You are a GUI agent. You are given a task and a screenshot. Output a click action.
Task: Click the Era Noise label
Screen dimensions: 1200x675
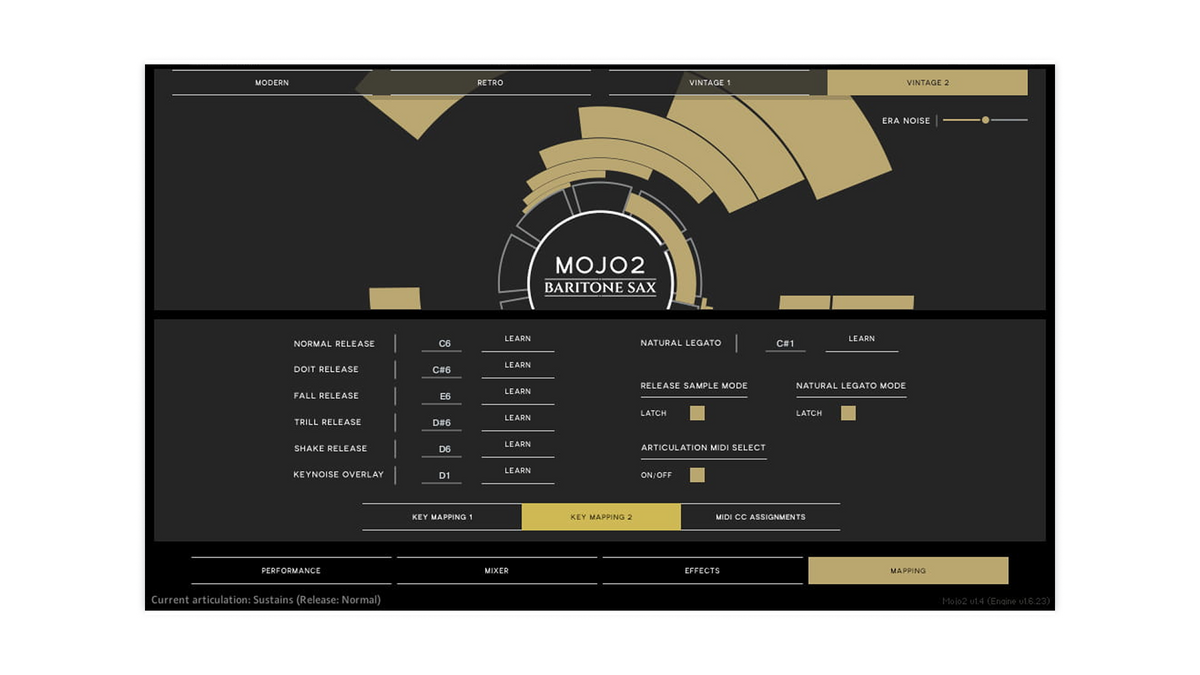pos(906,121)
